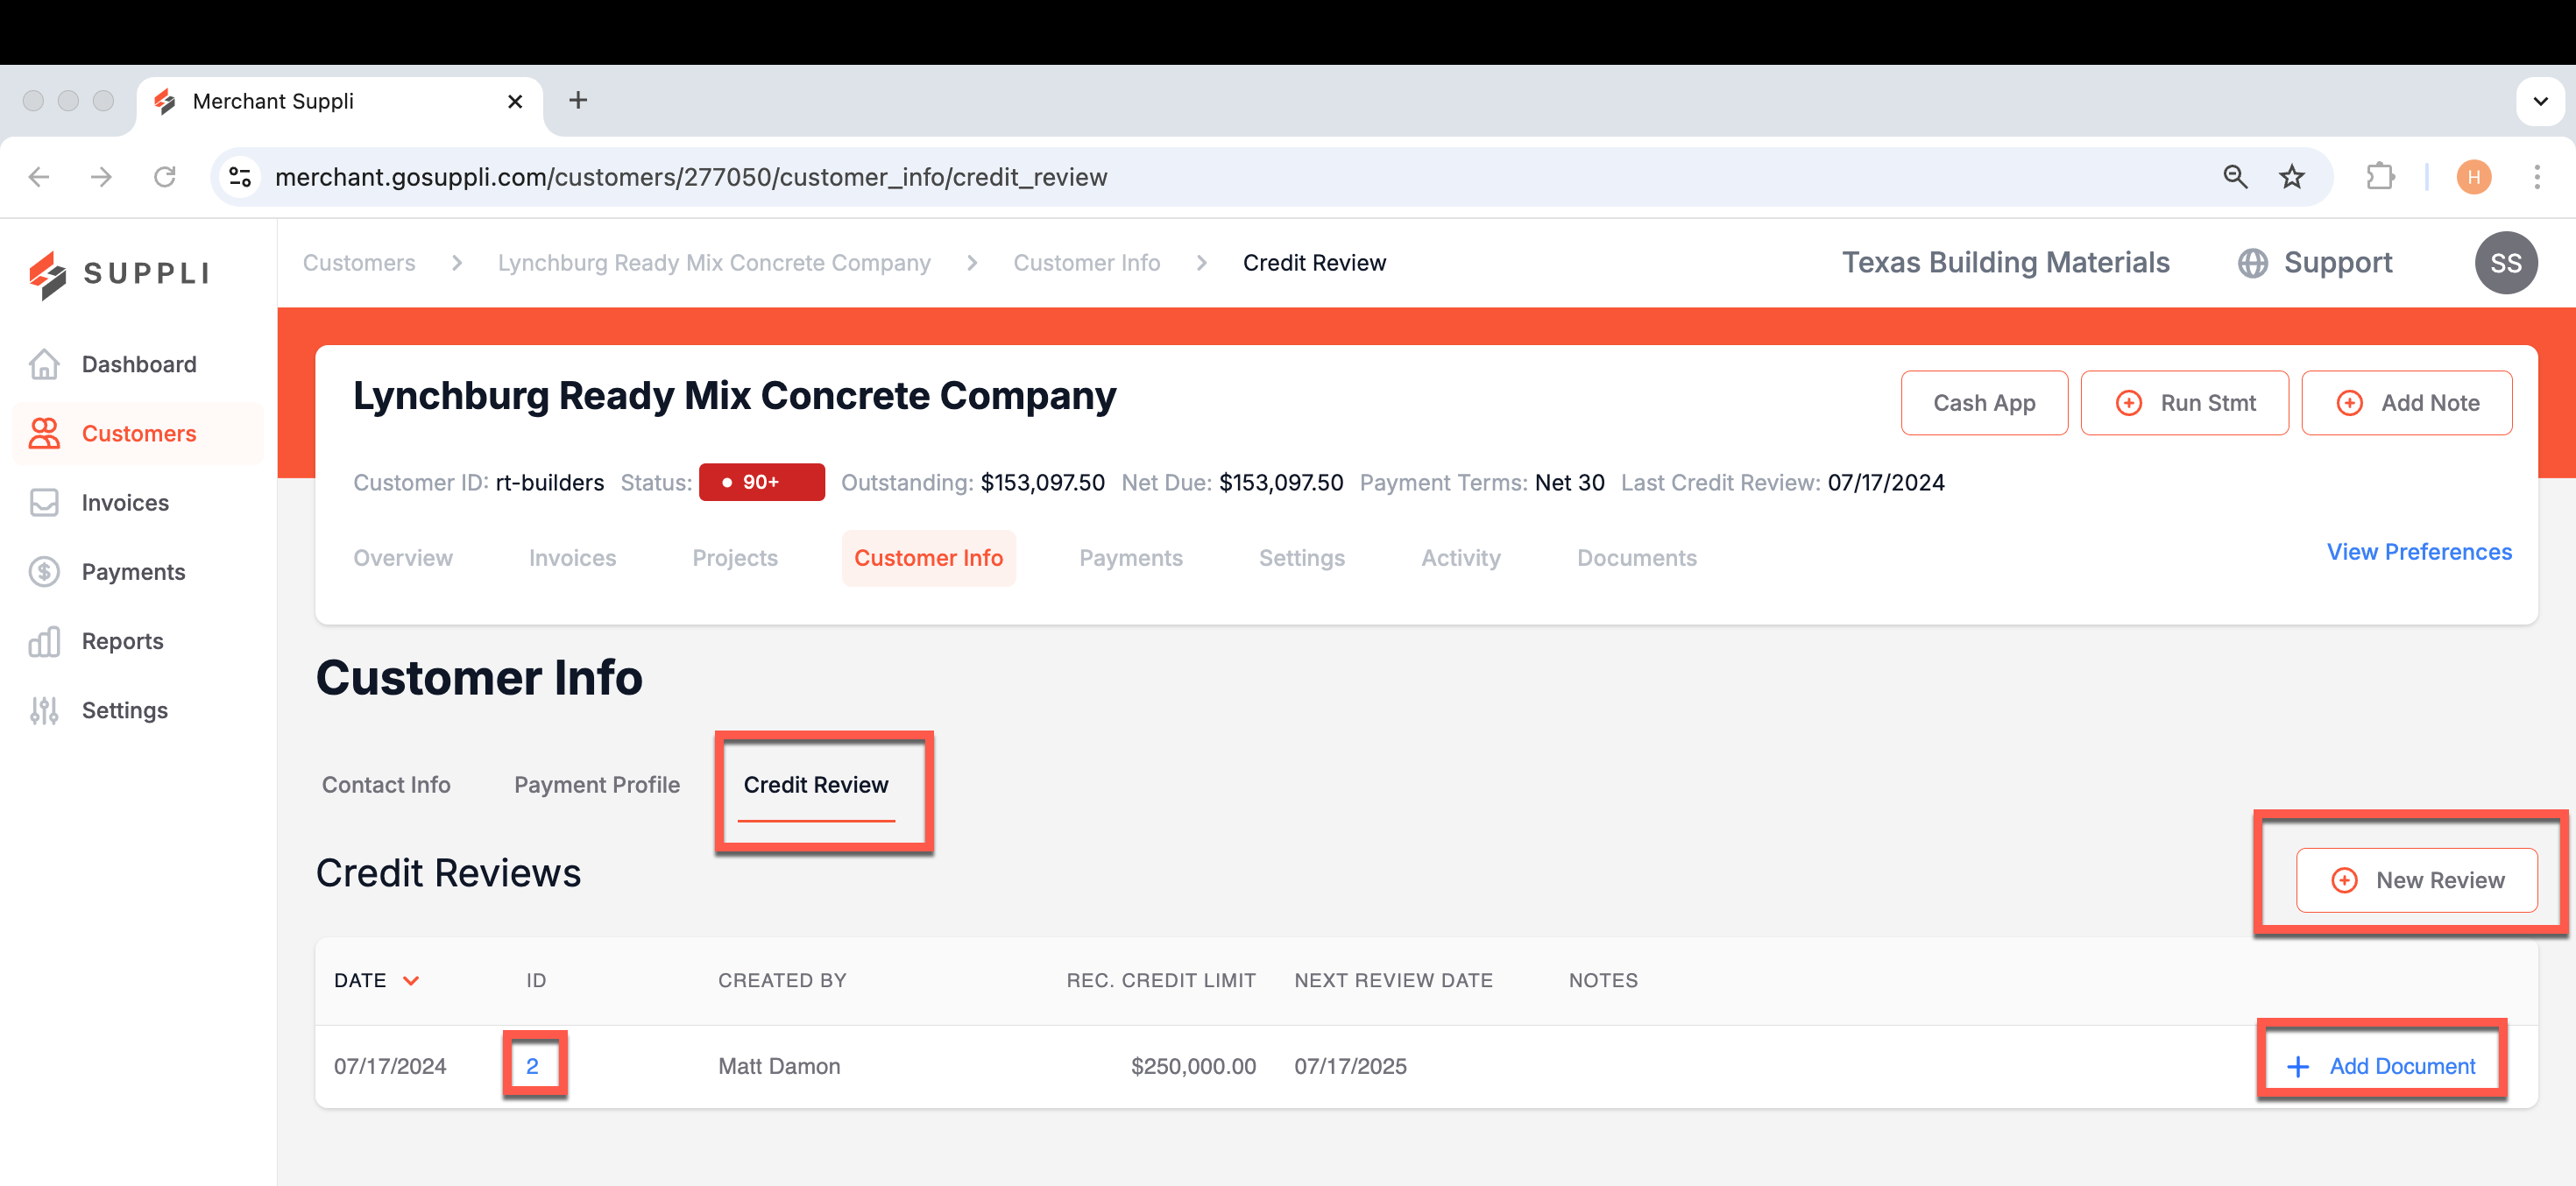Image resolution: width=2576 pixels, height=1186 pixels.
Task: Bookmark this page with the star icon
Action: [x=2291, y=177]
